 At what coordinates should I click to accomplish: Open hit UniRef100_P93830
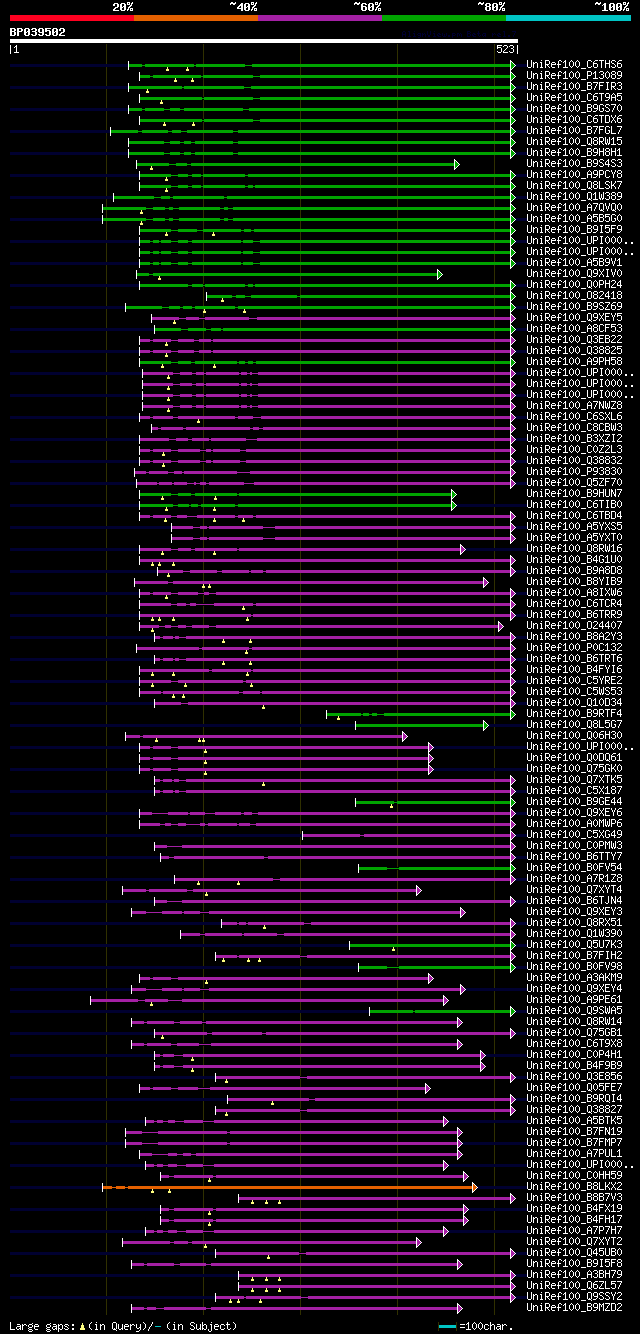[x=574, y=471]
